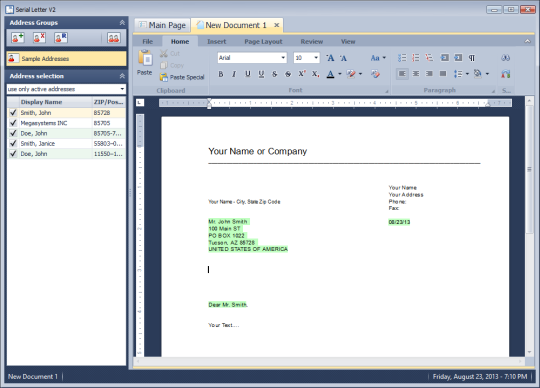Switch to the View ribbon tab
This screenshot has height=388, width=540.
coord(348,42)
